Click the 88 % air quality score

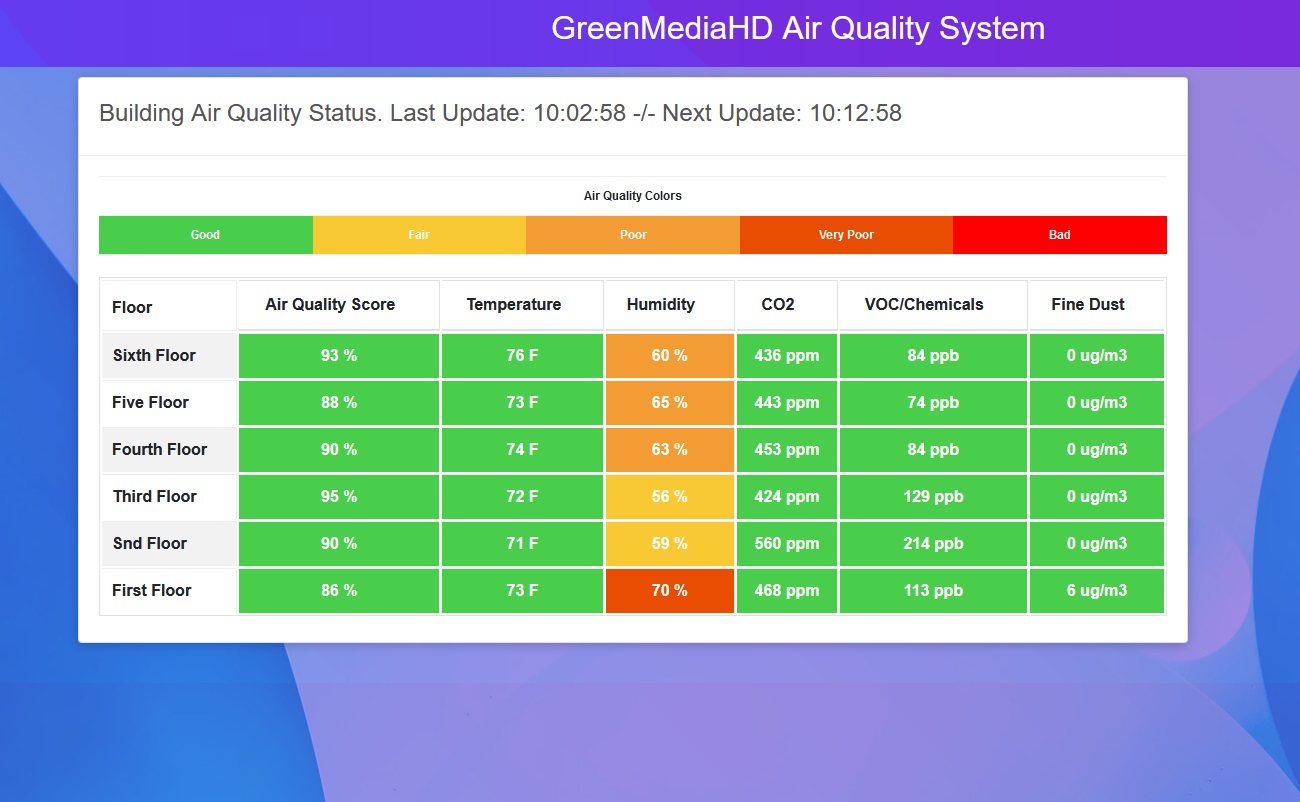pos(339,403)
